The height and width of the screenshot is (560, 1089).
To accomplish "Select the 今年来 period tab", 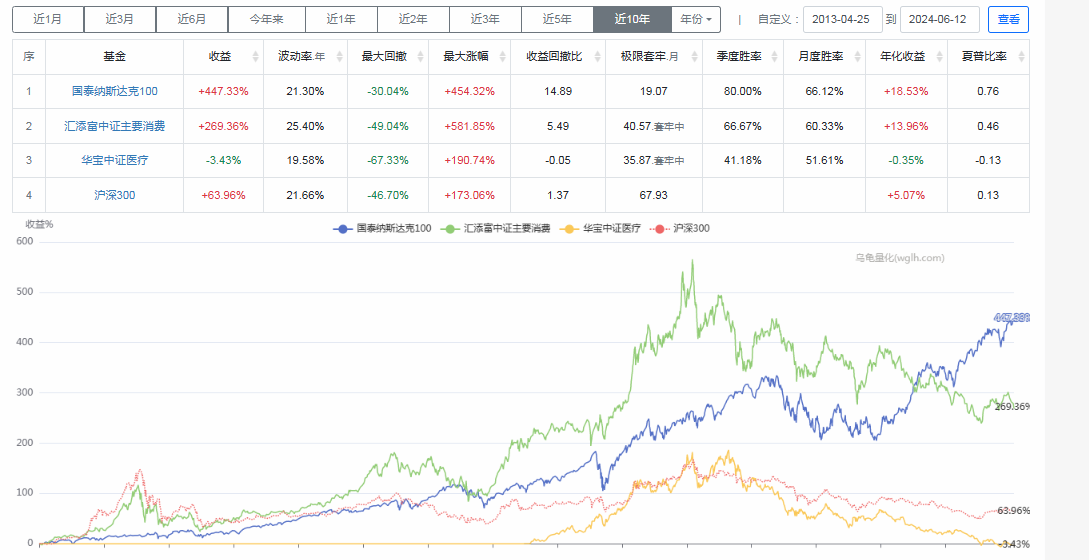I will pyautogui.click(x=266, y=19).
